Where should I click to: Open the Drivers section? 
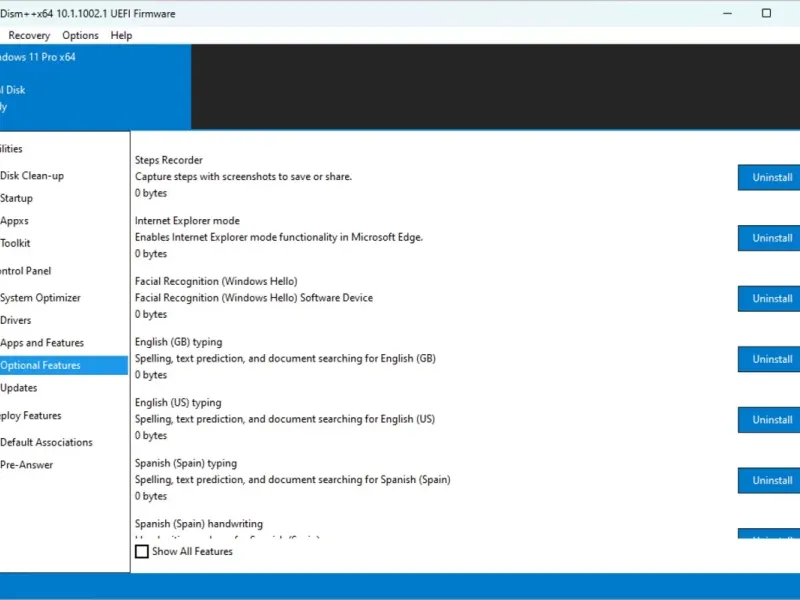click(16, 320)
